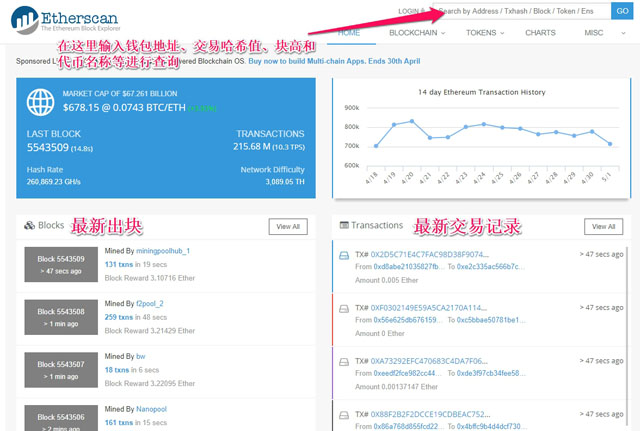Viewport: 640px width, 431px height.
Task: Click Amount 0.00137147 Ether text
Action: click(396, 387)
